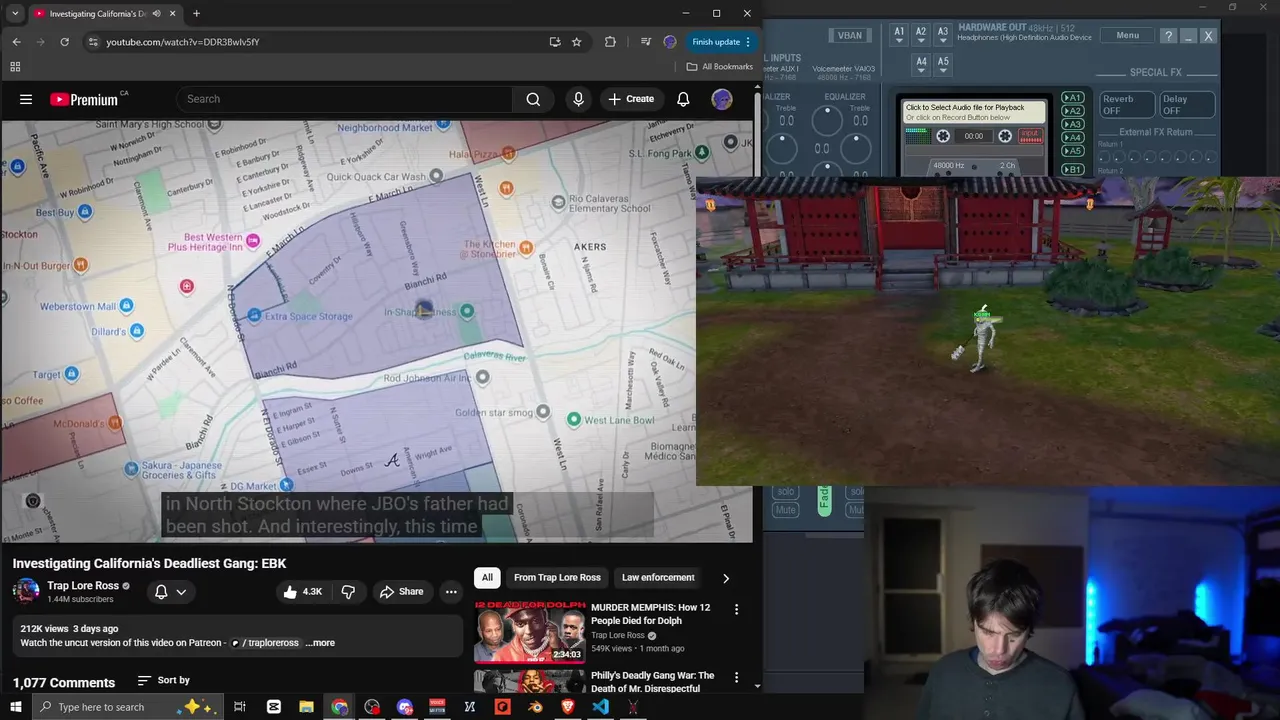Click the YouTube search magnifier button
1280x720 pixels.
(x=533, y=99)
